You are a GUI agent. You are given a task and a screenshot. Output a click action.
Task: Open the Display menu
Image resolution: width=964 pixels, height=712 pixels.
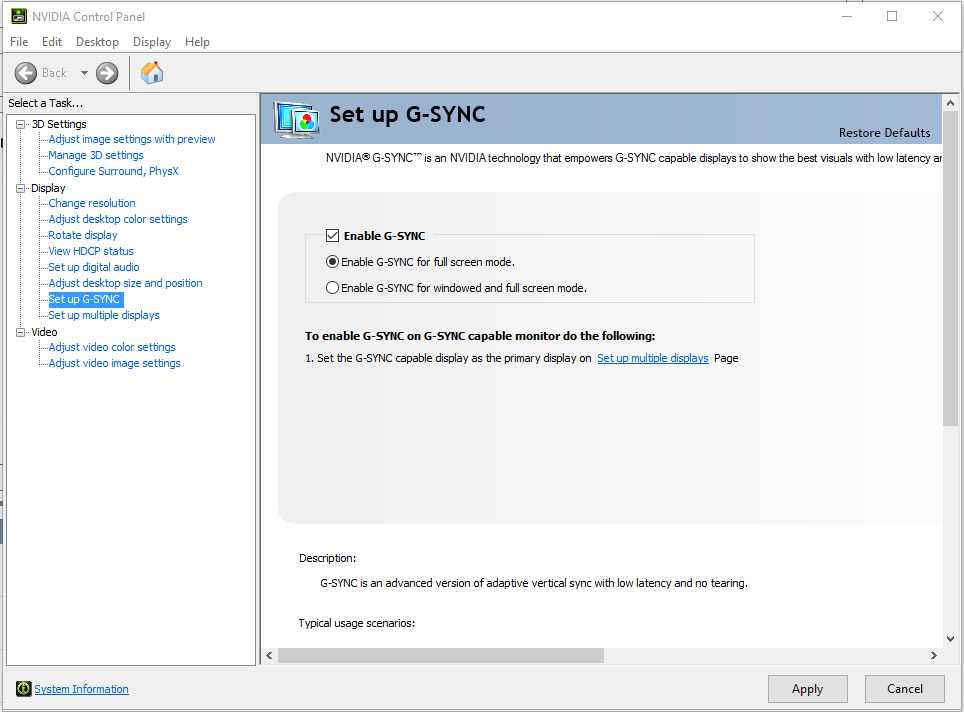pyautogui.click(x=152, y=42)
